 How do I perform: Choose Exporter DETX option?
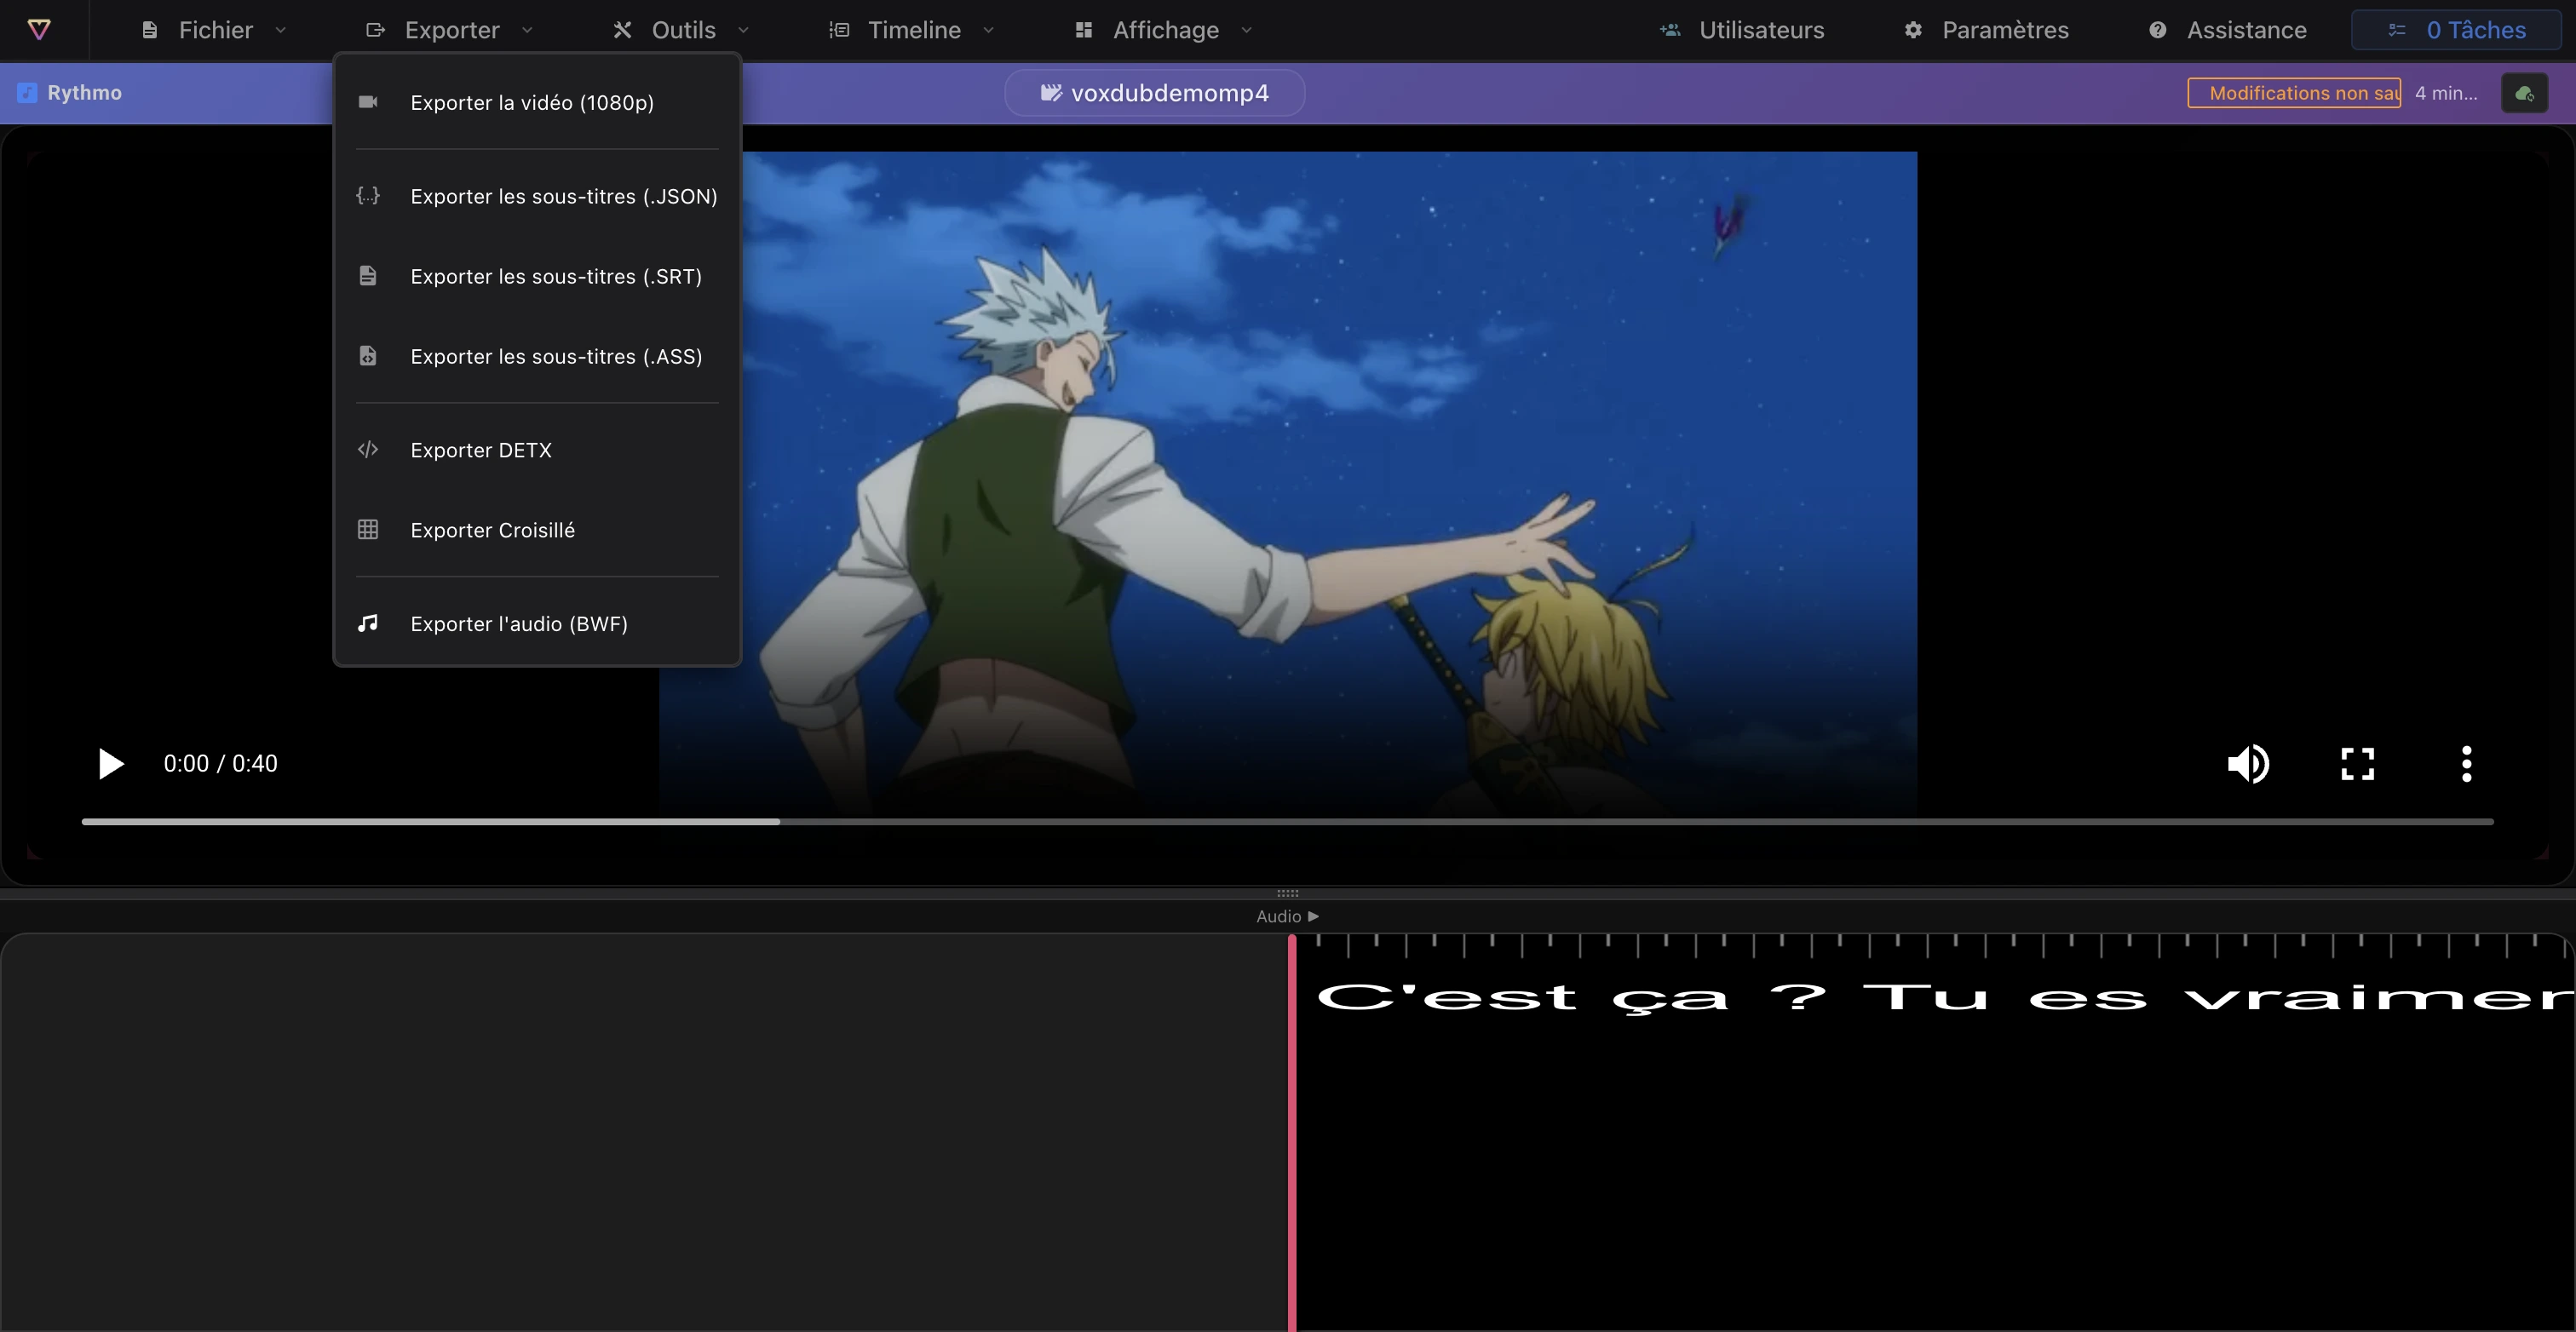coord(537,450)
